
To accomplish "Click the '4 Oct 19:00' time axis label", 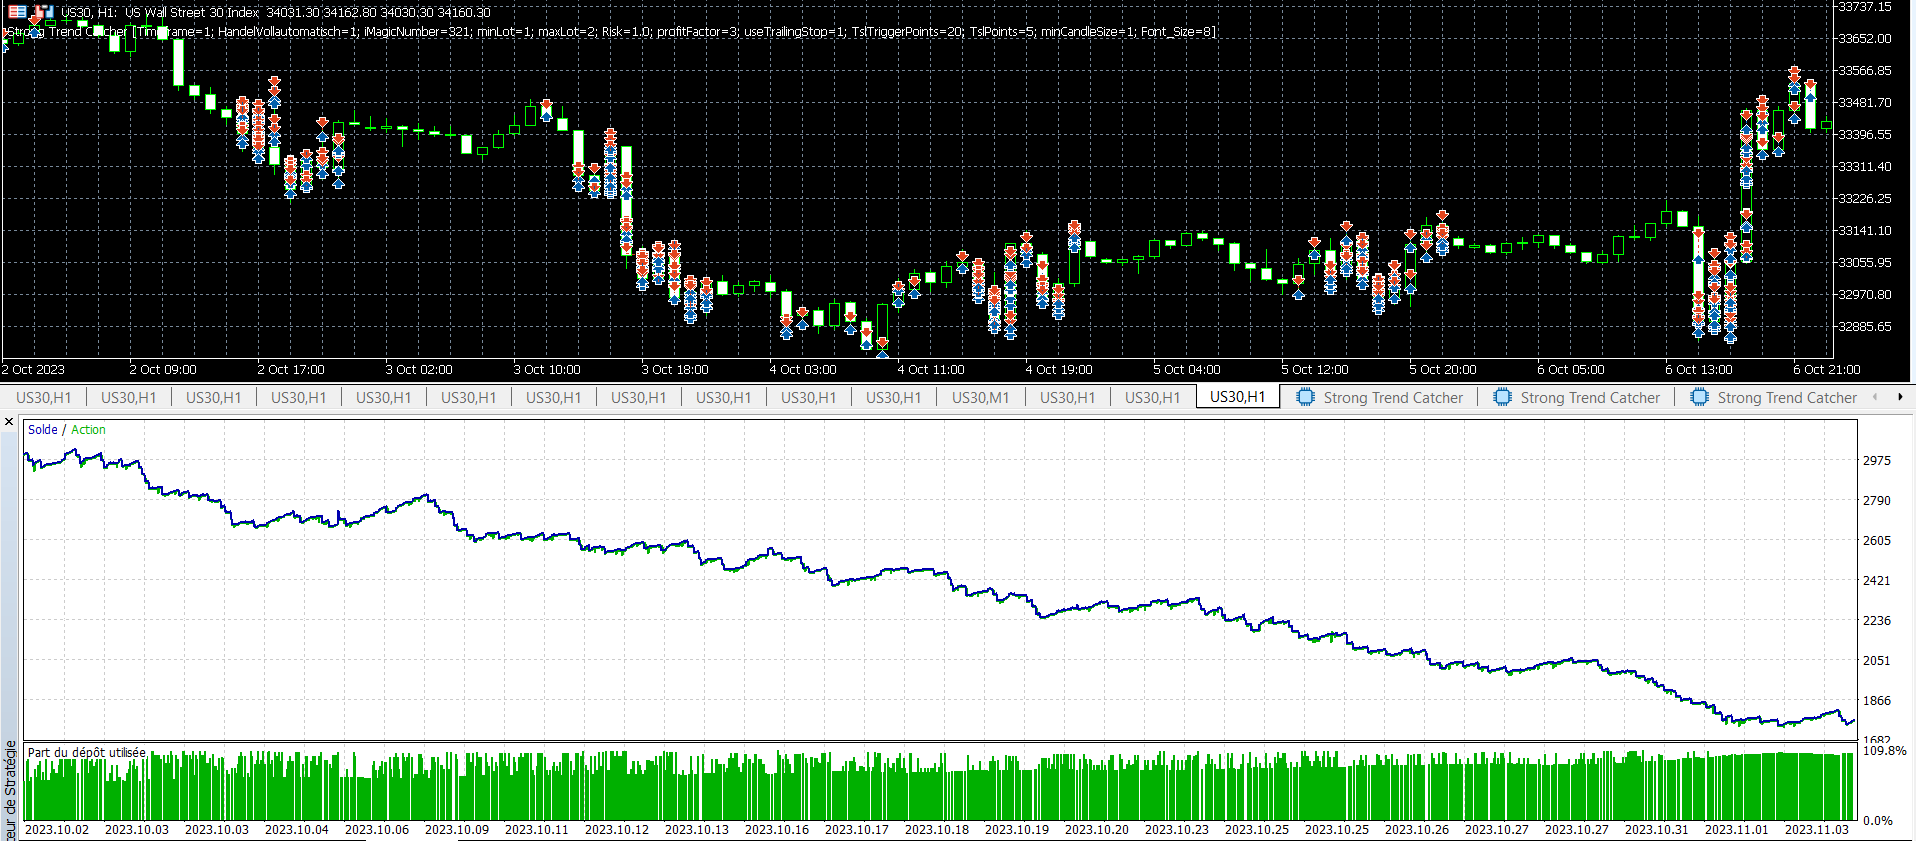I will (x=1059, y=370).
